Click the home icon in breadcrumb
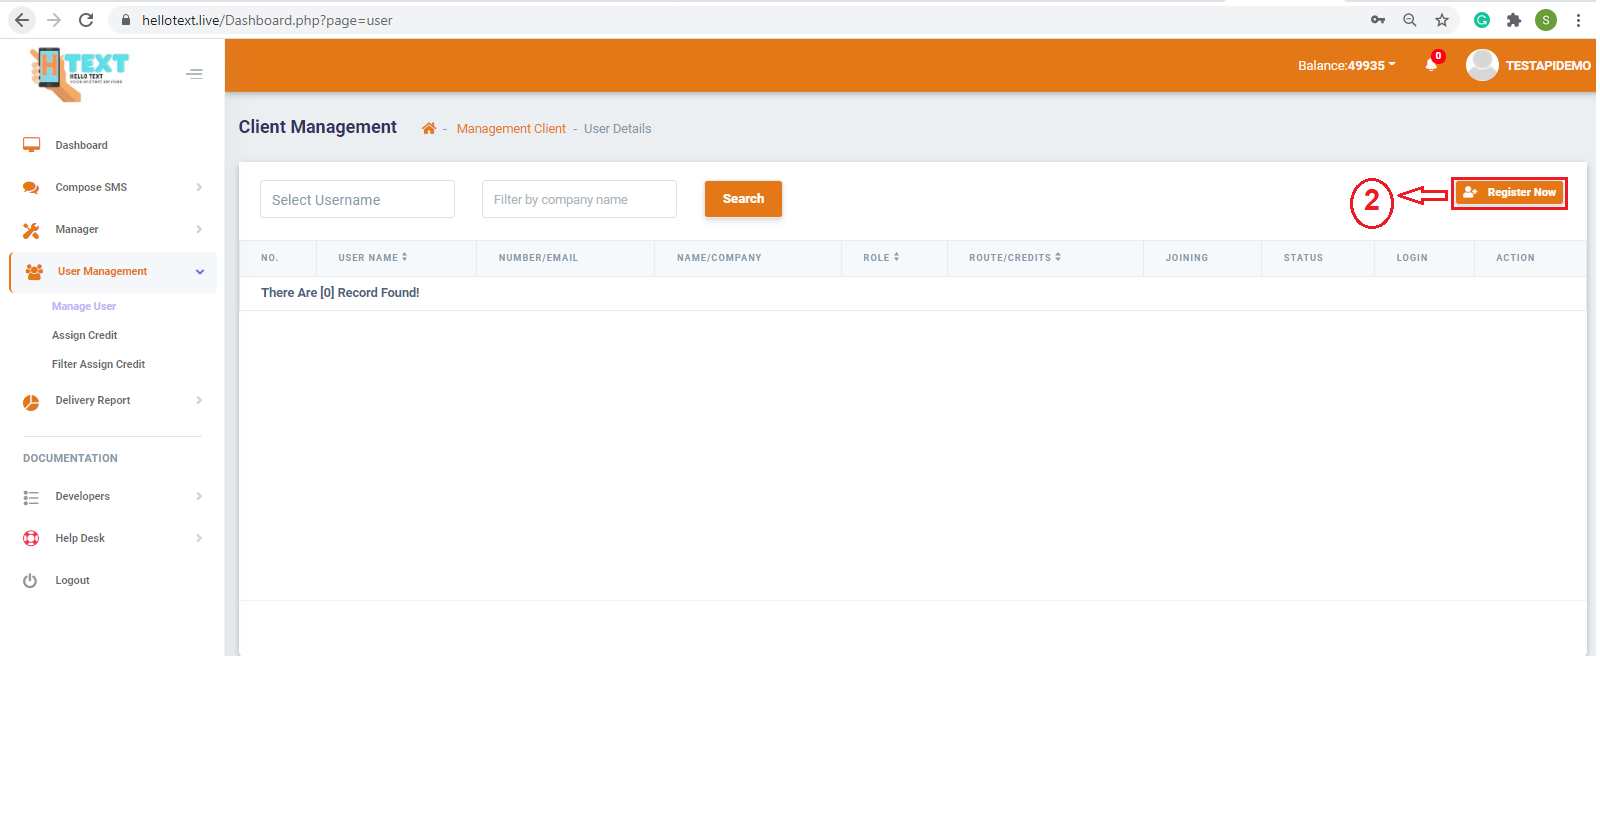 429,128
